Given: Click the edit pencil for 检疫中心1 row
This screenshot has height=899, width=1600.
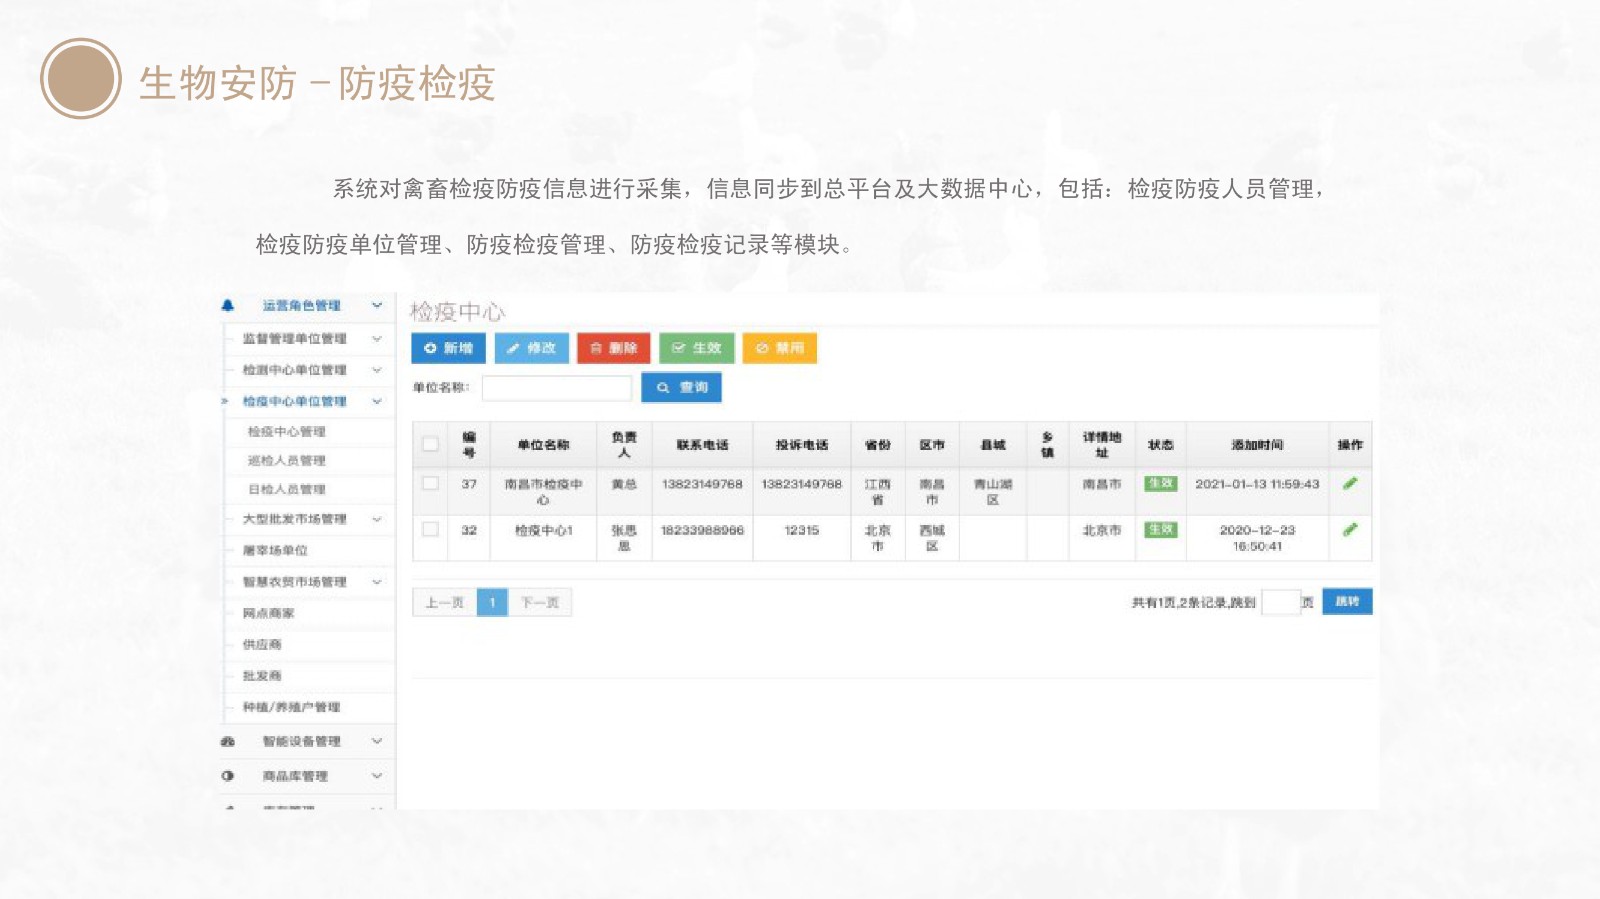Looking at the screenshot, I should [1350, 530].
